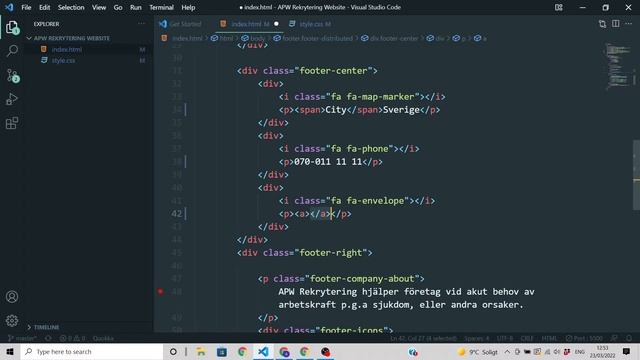
Task: Open the Extensions view
Action: point(12,123)
